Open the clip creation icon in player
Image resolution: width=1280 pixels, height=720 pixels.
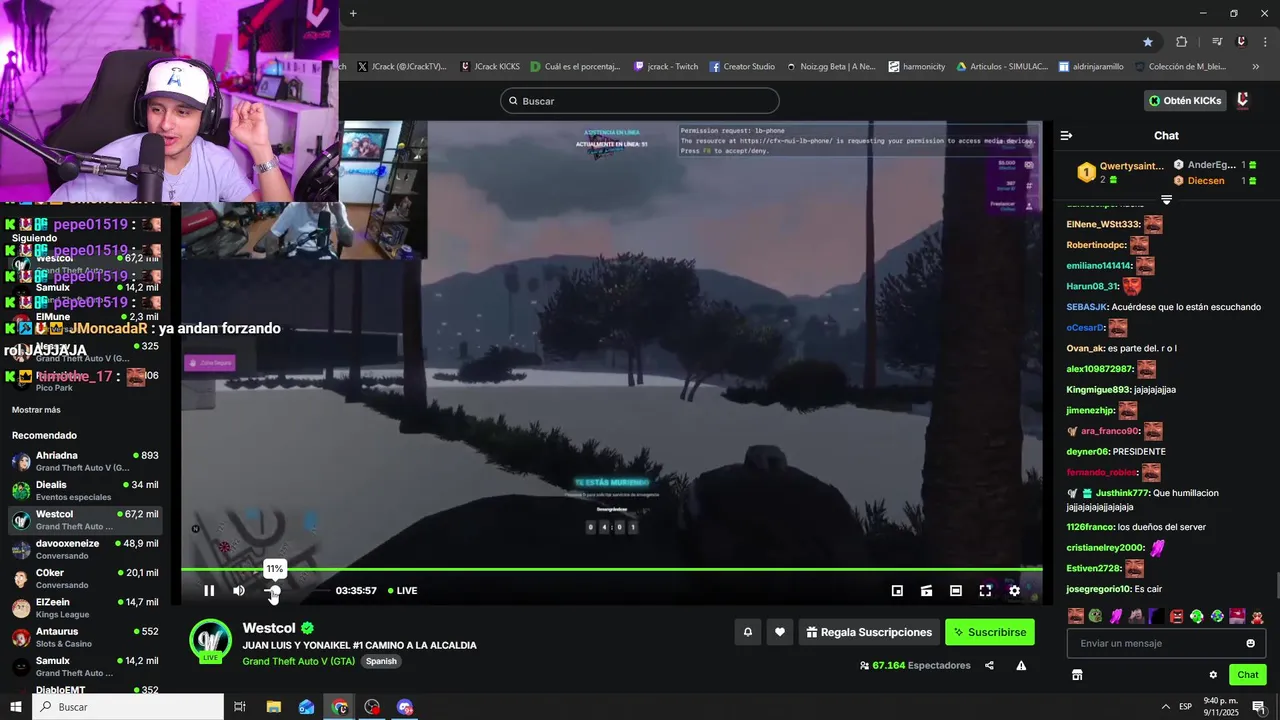pyautogui.click(x=927, y=591)
